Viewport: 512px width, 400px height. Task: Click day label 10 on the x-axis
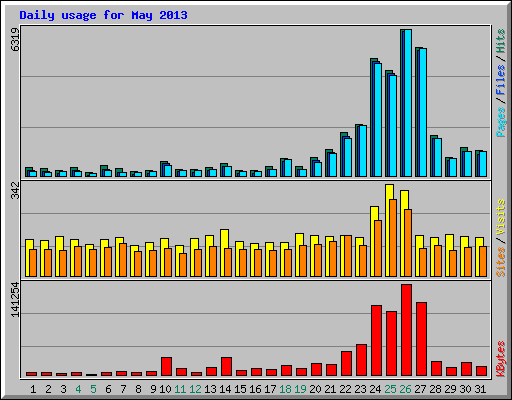click(165, 389)
